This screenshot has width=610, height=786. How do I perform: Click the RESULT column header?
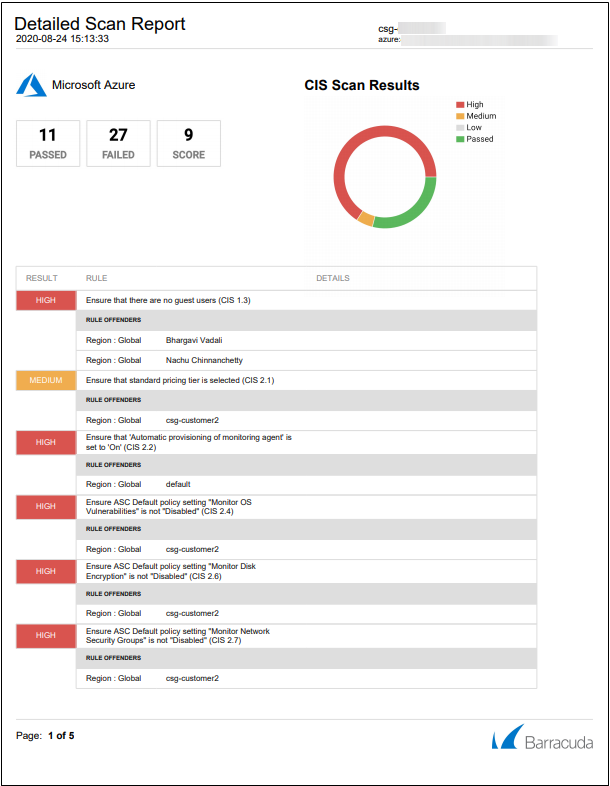pyautogui.click(x=42, y=278)
